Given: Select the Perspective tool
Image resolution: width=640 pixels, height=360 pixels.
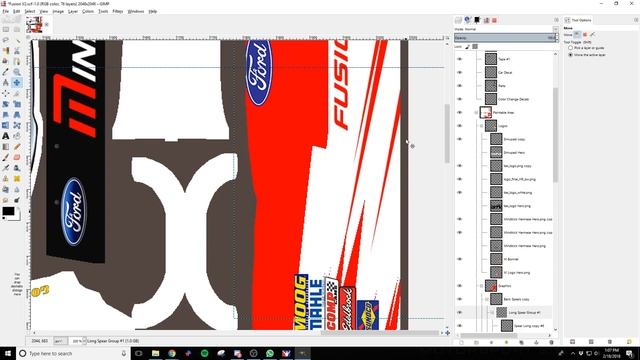Looking at the screenshot, I should [17, 115].
